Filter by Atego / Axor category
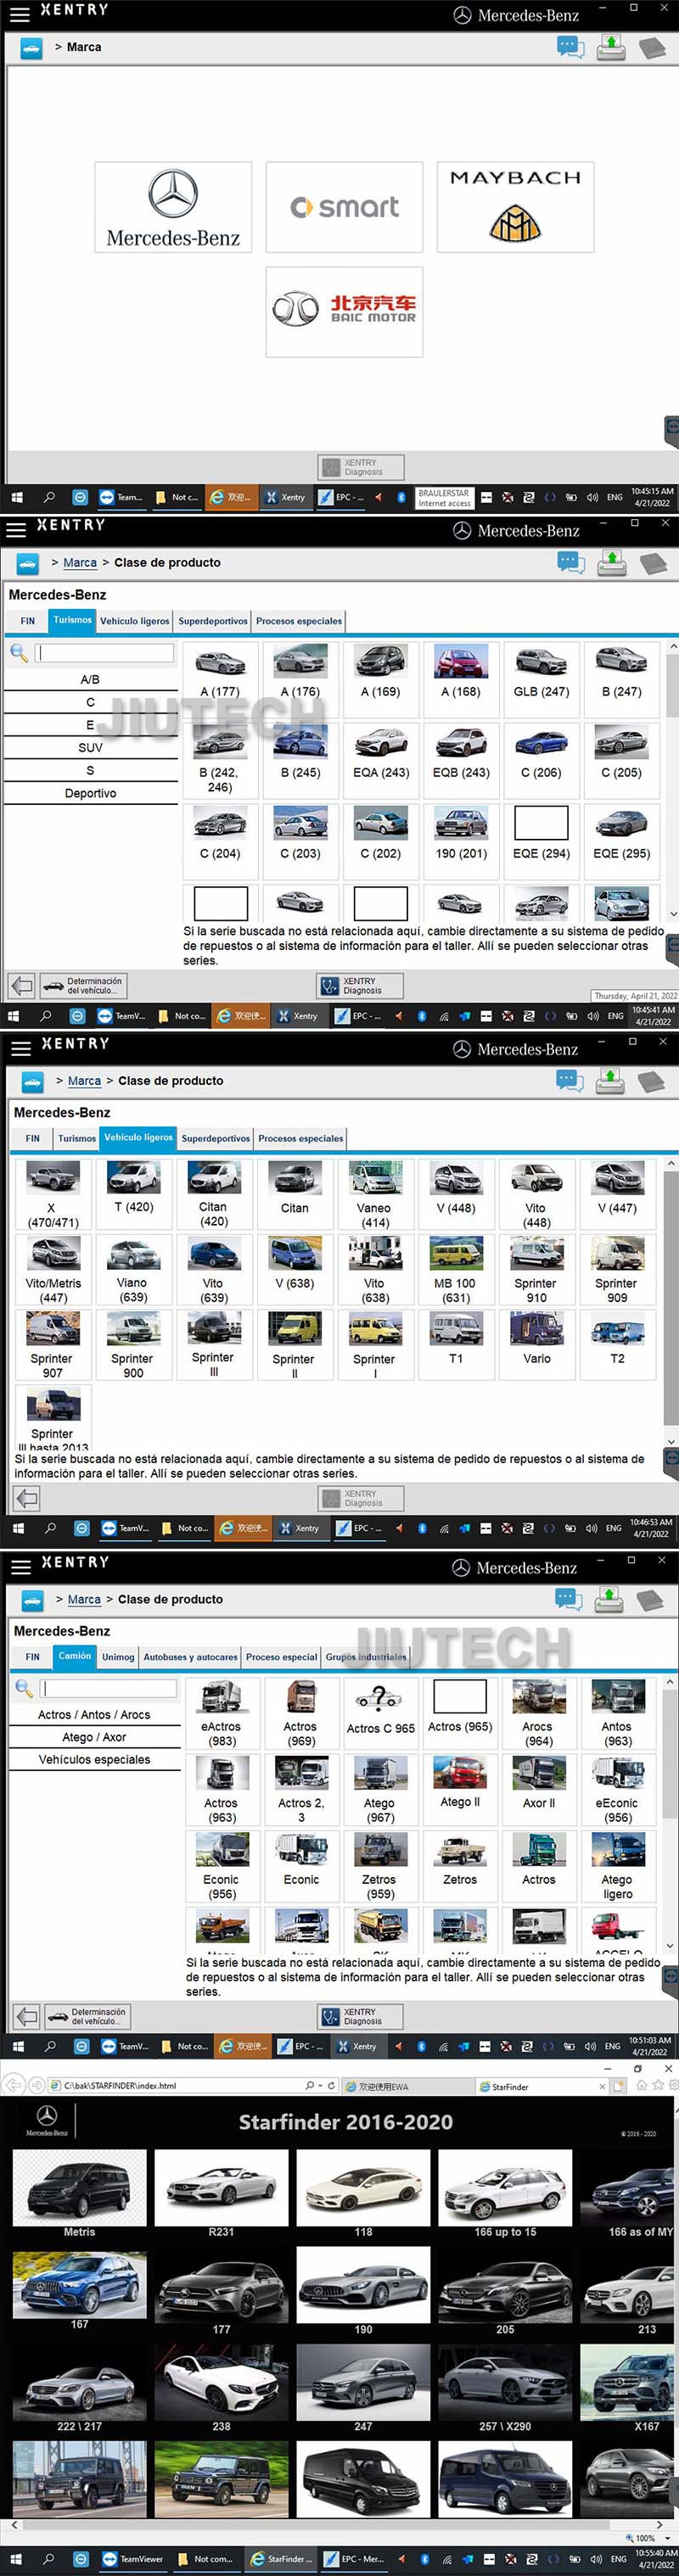 pos(94,1737)
